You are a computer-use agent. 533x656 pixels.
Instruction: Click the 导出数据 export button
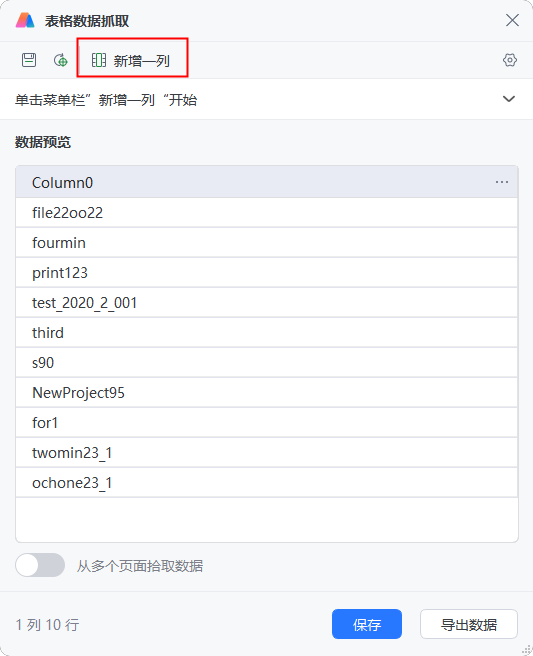pyautogui.click(x=469, y=624)
